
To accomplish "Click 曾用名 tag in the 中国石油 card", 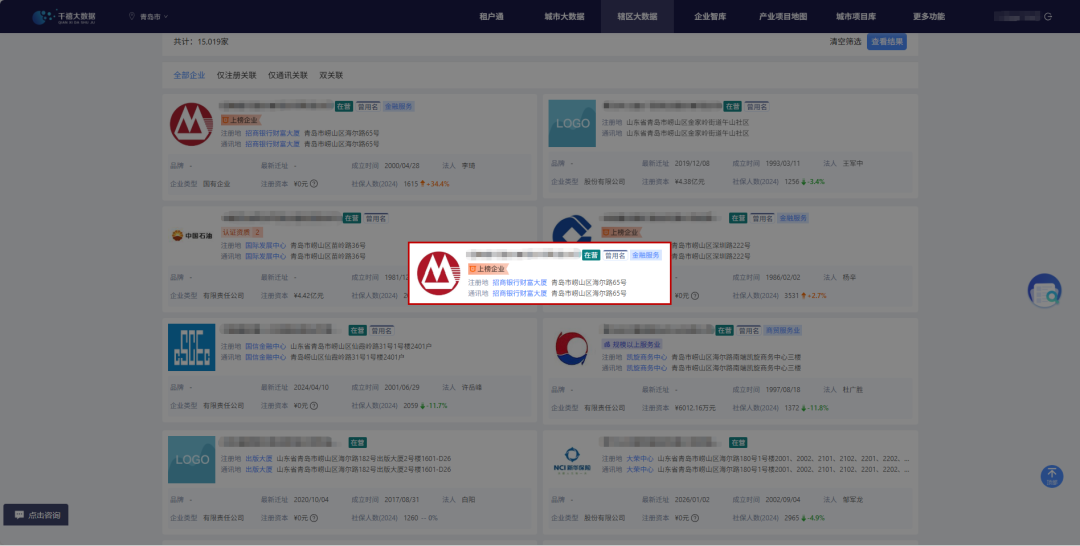I will [x=376, y=218].
